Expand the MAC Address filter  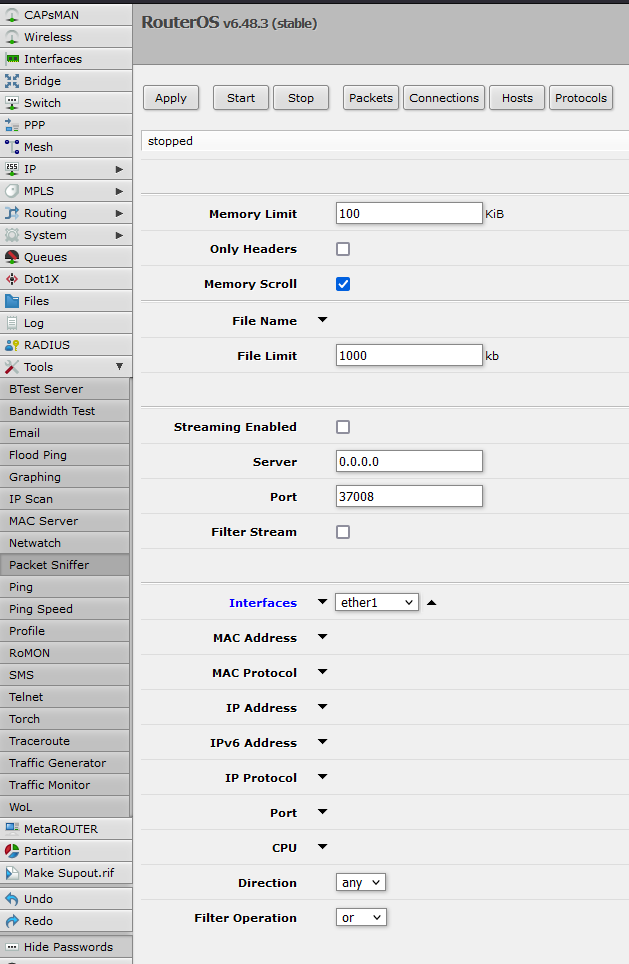[x=322, y=637]
